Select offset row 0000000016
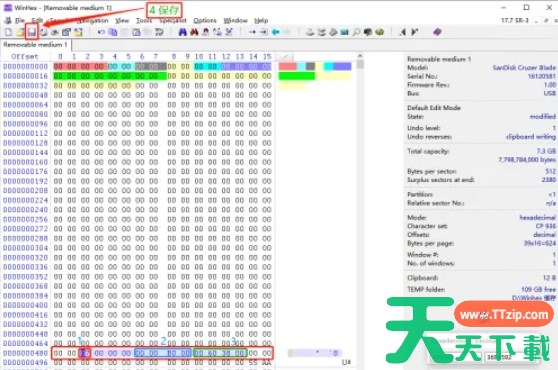This screenshot has height=370, width=558. tap(25, 76)
